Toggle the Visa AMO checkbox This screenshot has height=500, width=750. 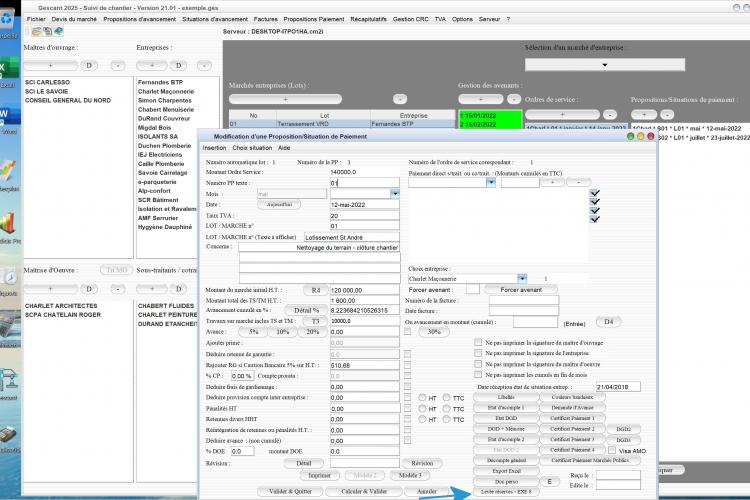coord(612,450)
